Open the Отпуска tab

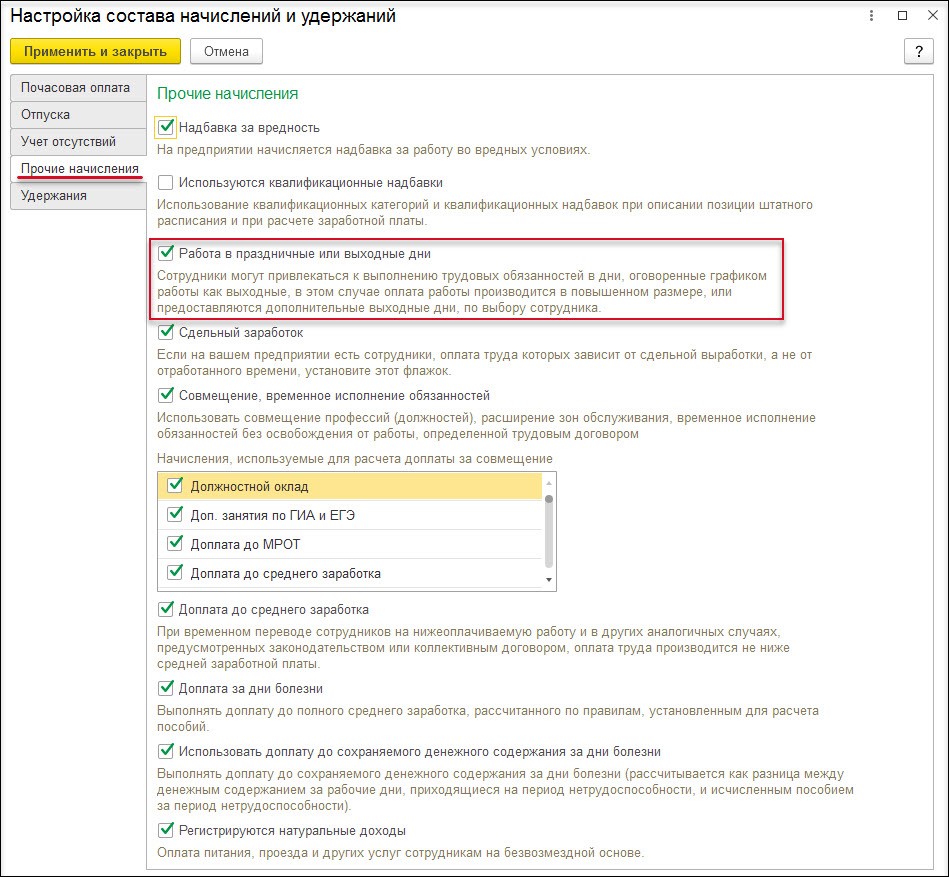tap(78, 115)
